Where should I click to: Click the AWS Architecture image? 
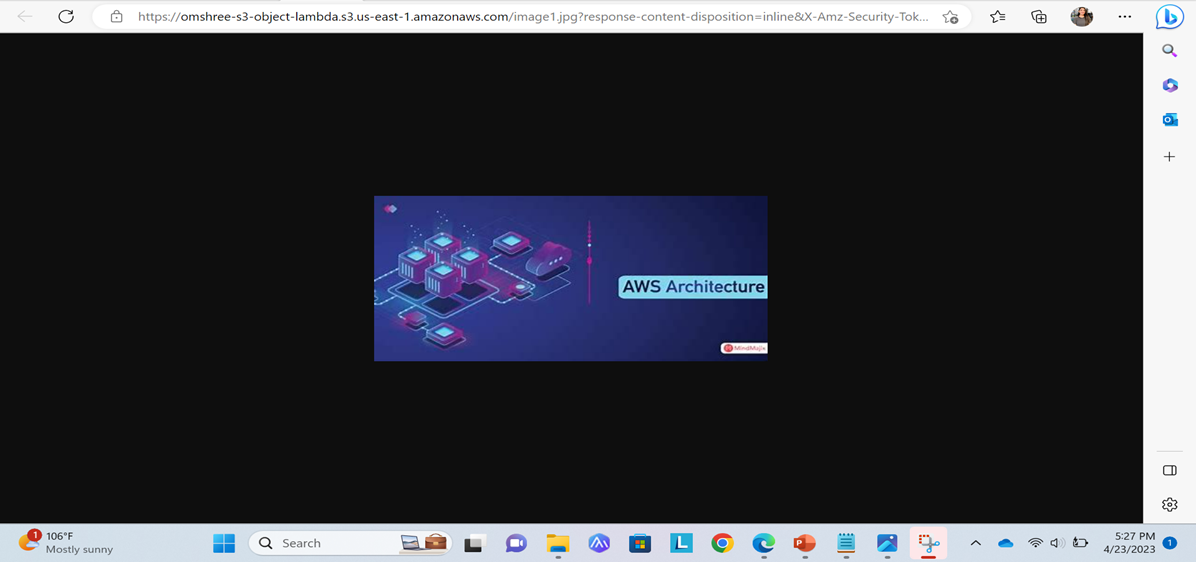coord(570,278)
